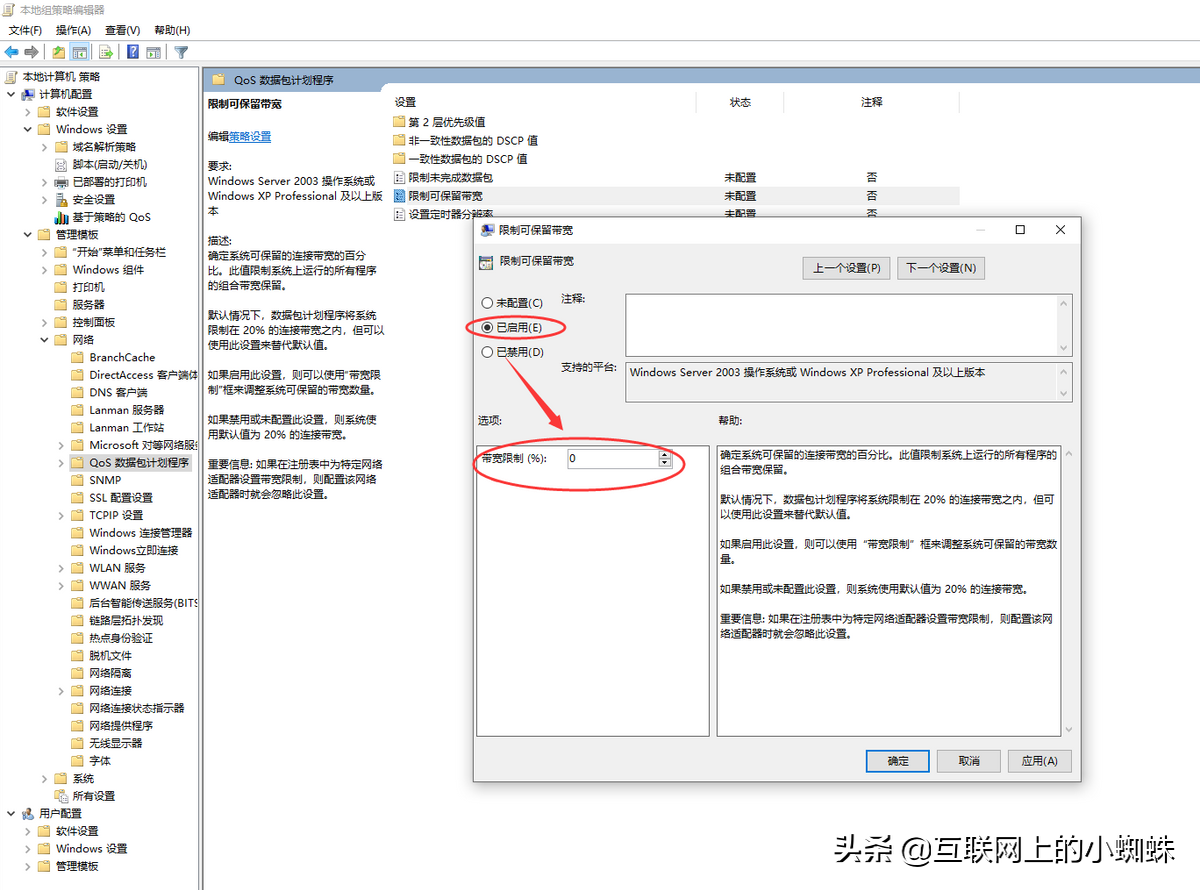Select the 未配置(C) radio button
Screen dimensions: 1200x890
click(487, 302)
